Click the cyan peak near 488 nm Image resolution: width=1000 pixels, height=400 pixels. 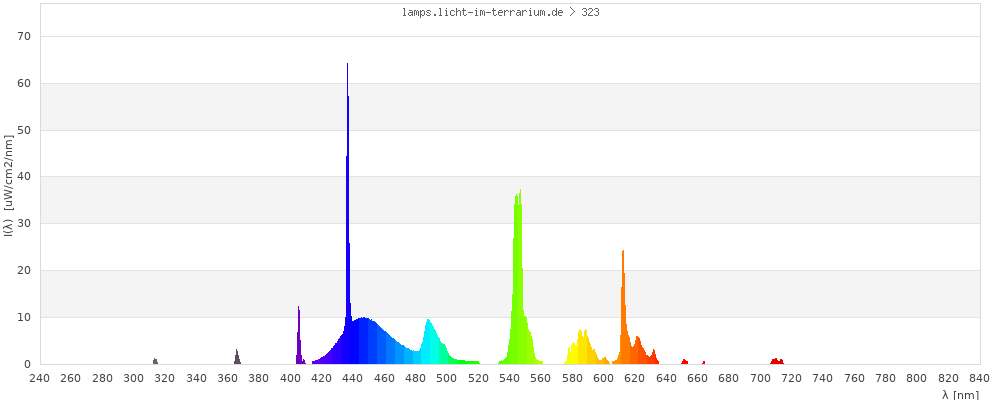click(x=429, y=342)
